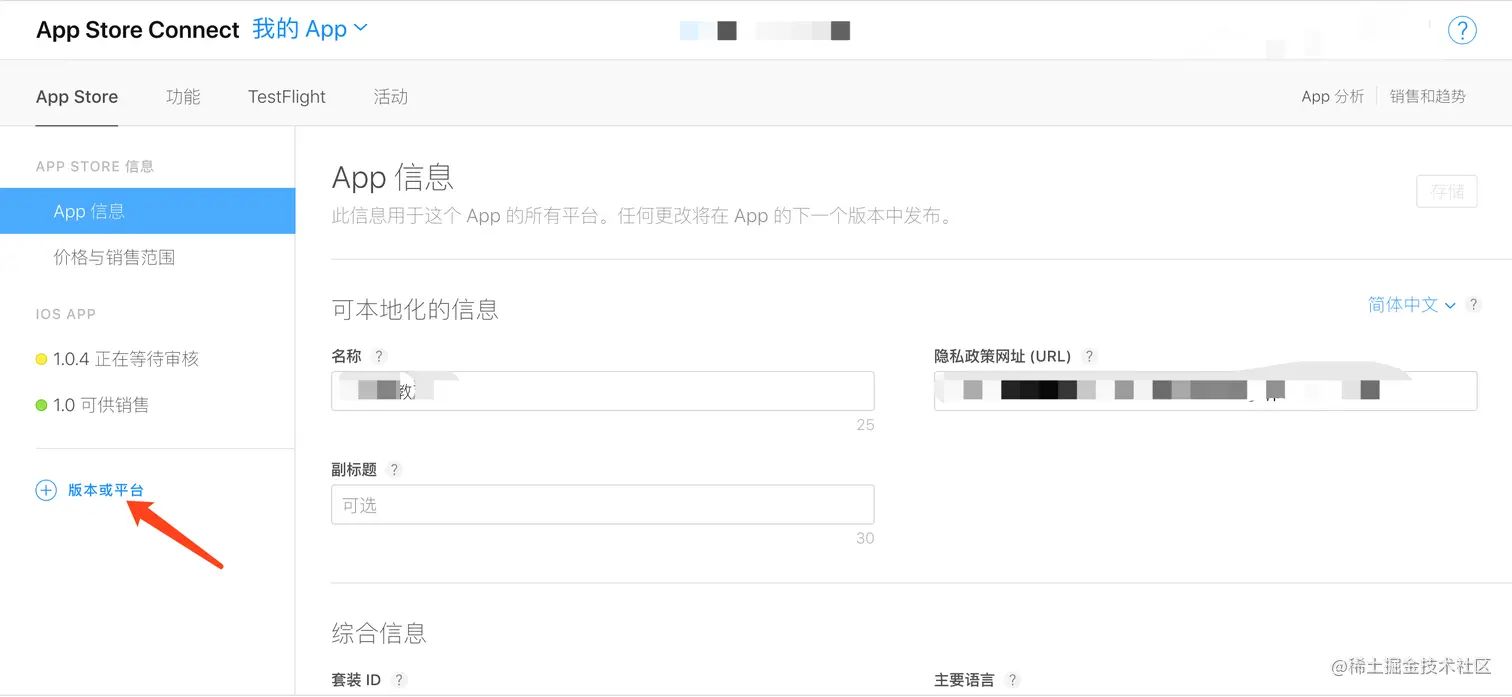This screenshot has height=697, width=1512.
Task: Open version 1.0.4 正在等待审核
Action: [126, 359]
